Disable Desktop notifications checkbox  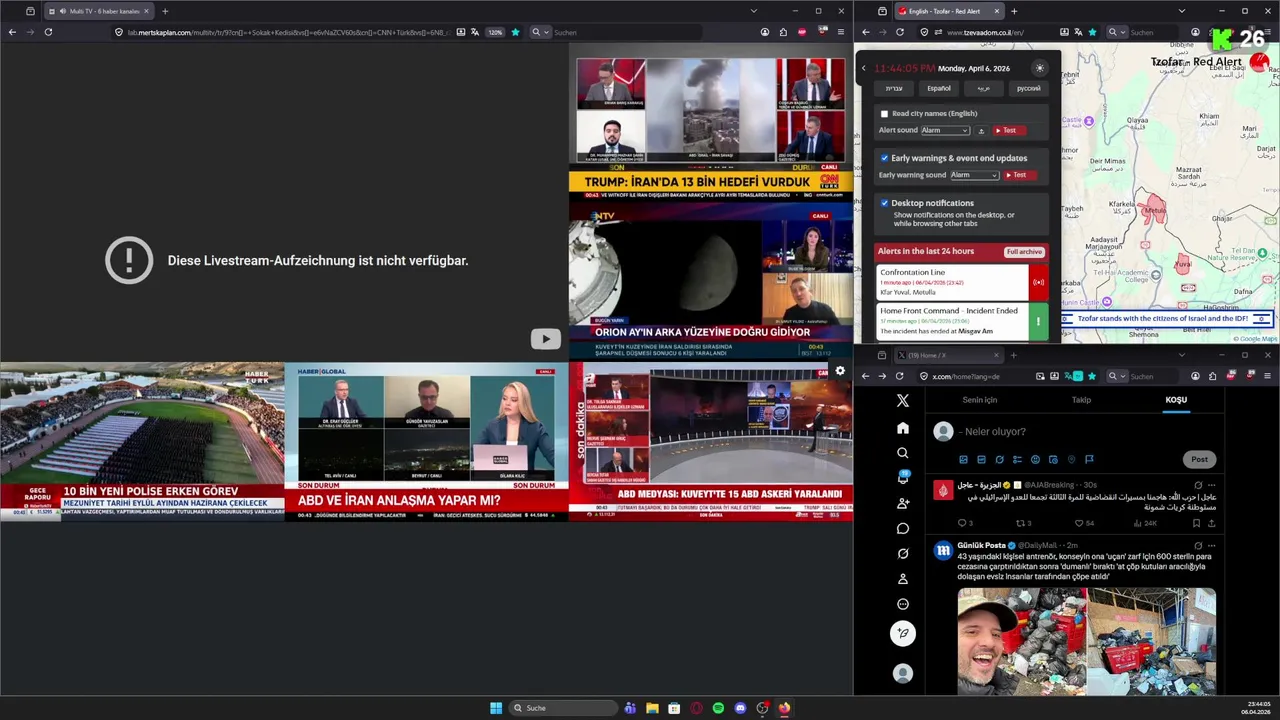[x=884, y=203]
